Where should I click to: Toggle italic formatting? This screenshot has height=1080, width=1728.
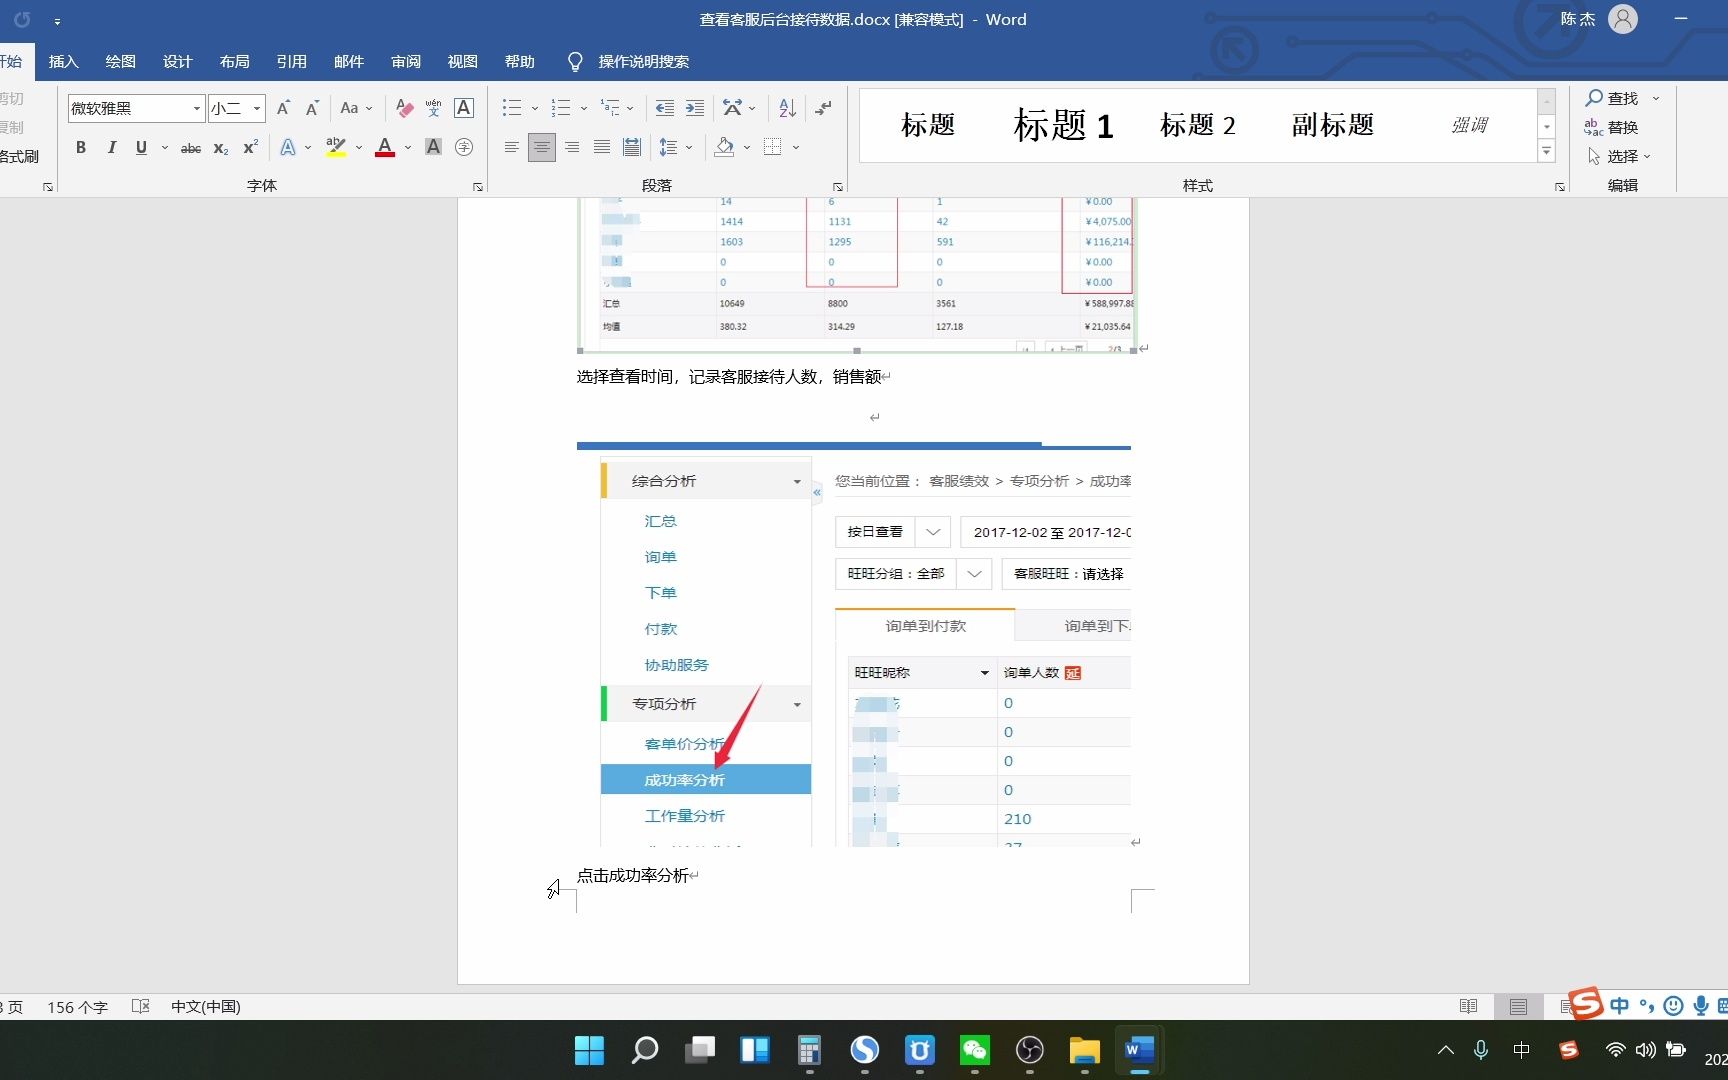(x=111, y=147)
